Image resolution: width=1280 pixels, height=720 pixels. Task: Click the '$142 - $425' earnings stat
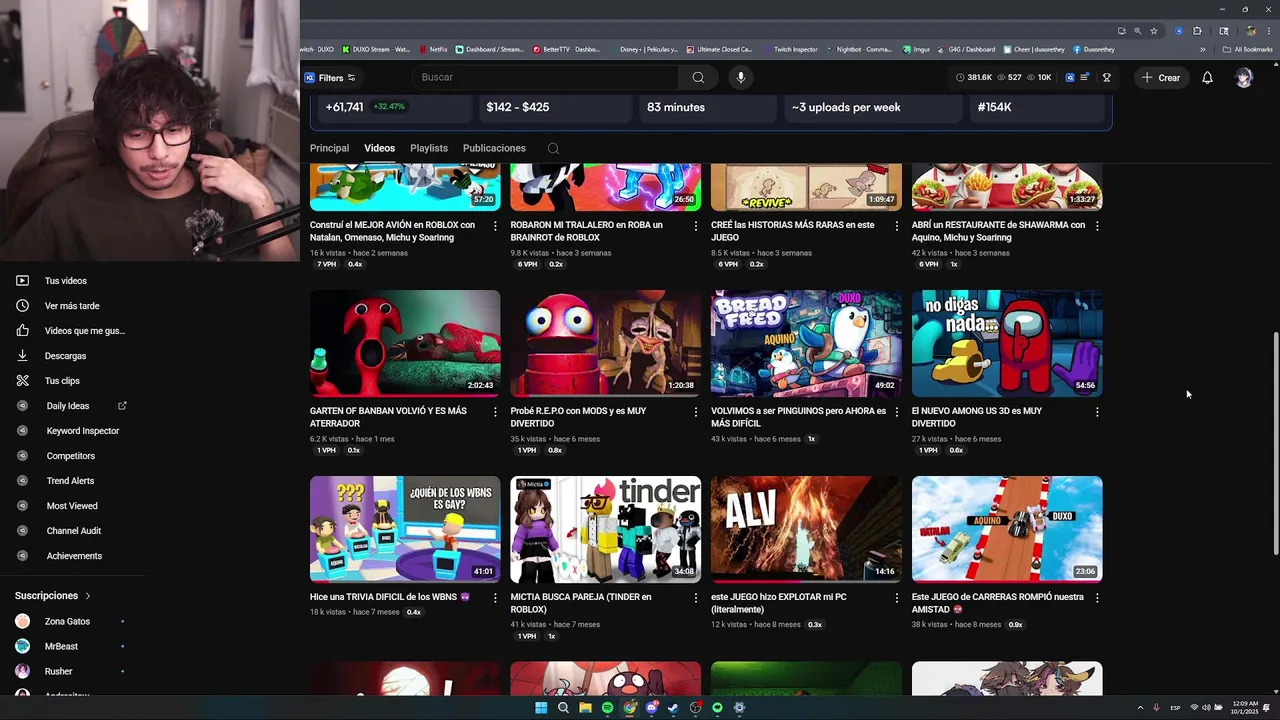(517, 107)
